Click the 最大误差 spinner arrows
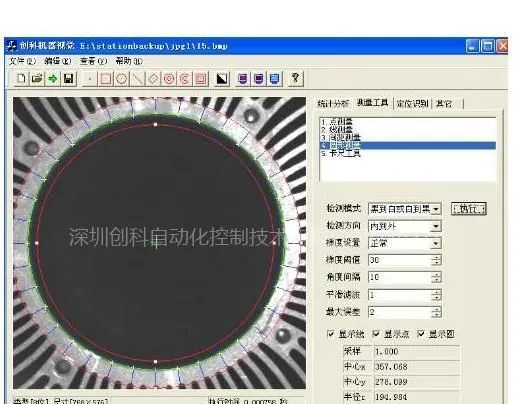 click(436, 312)
